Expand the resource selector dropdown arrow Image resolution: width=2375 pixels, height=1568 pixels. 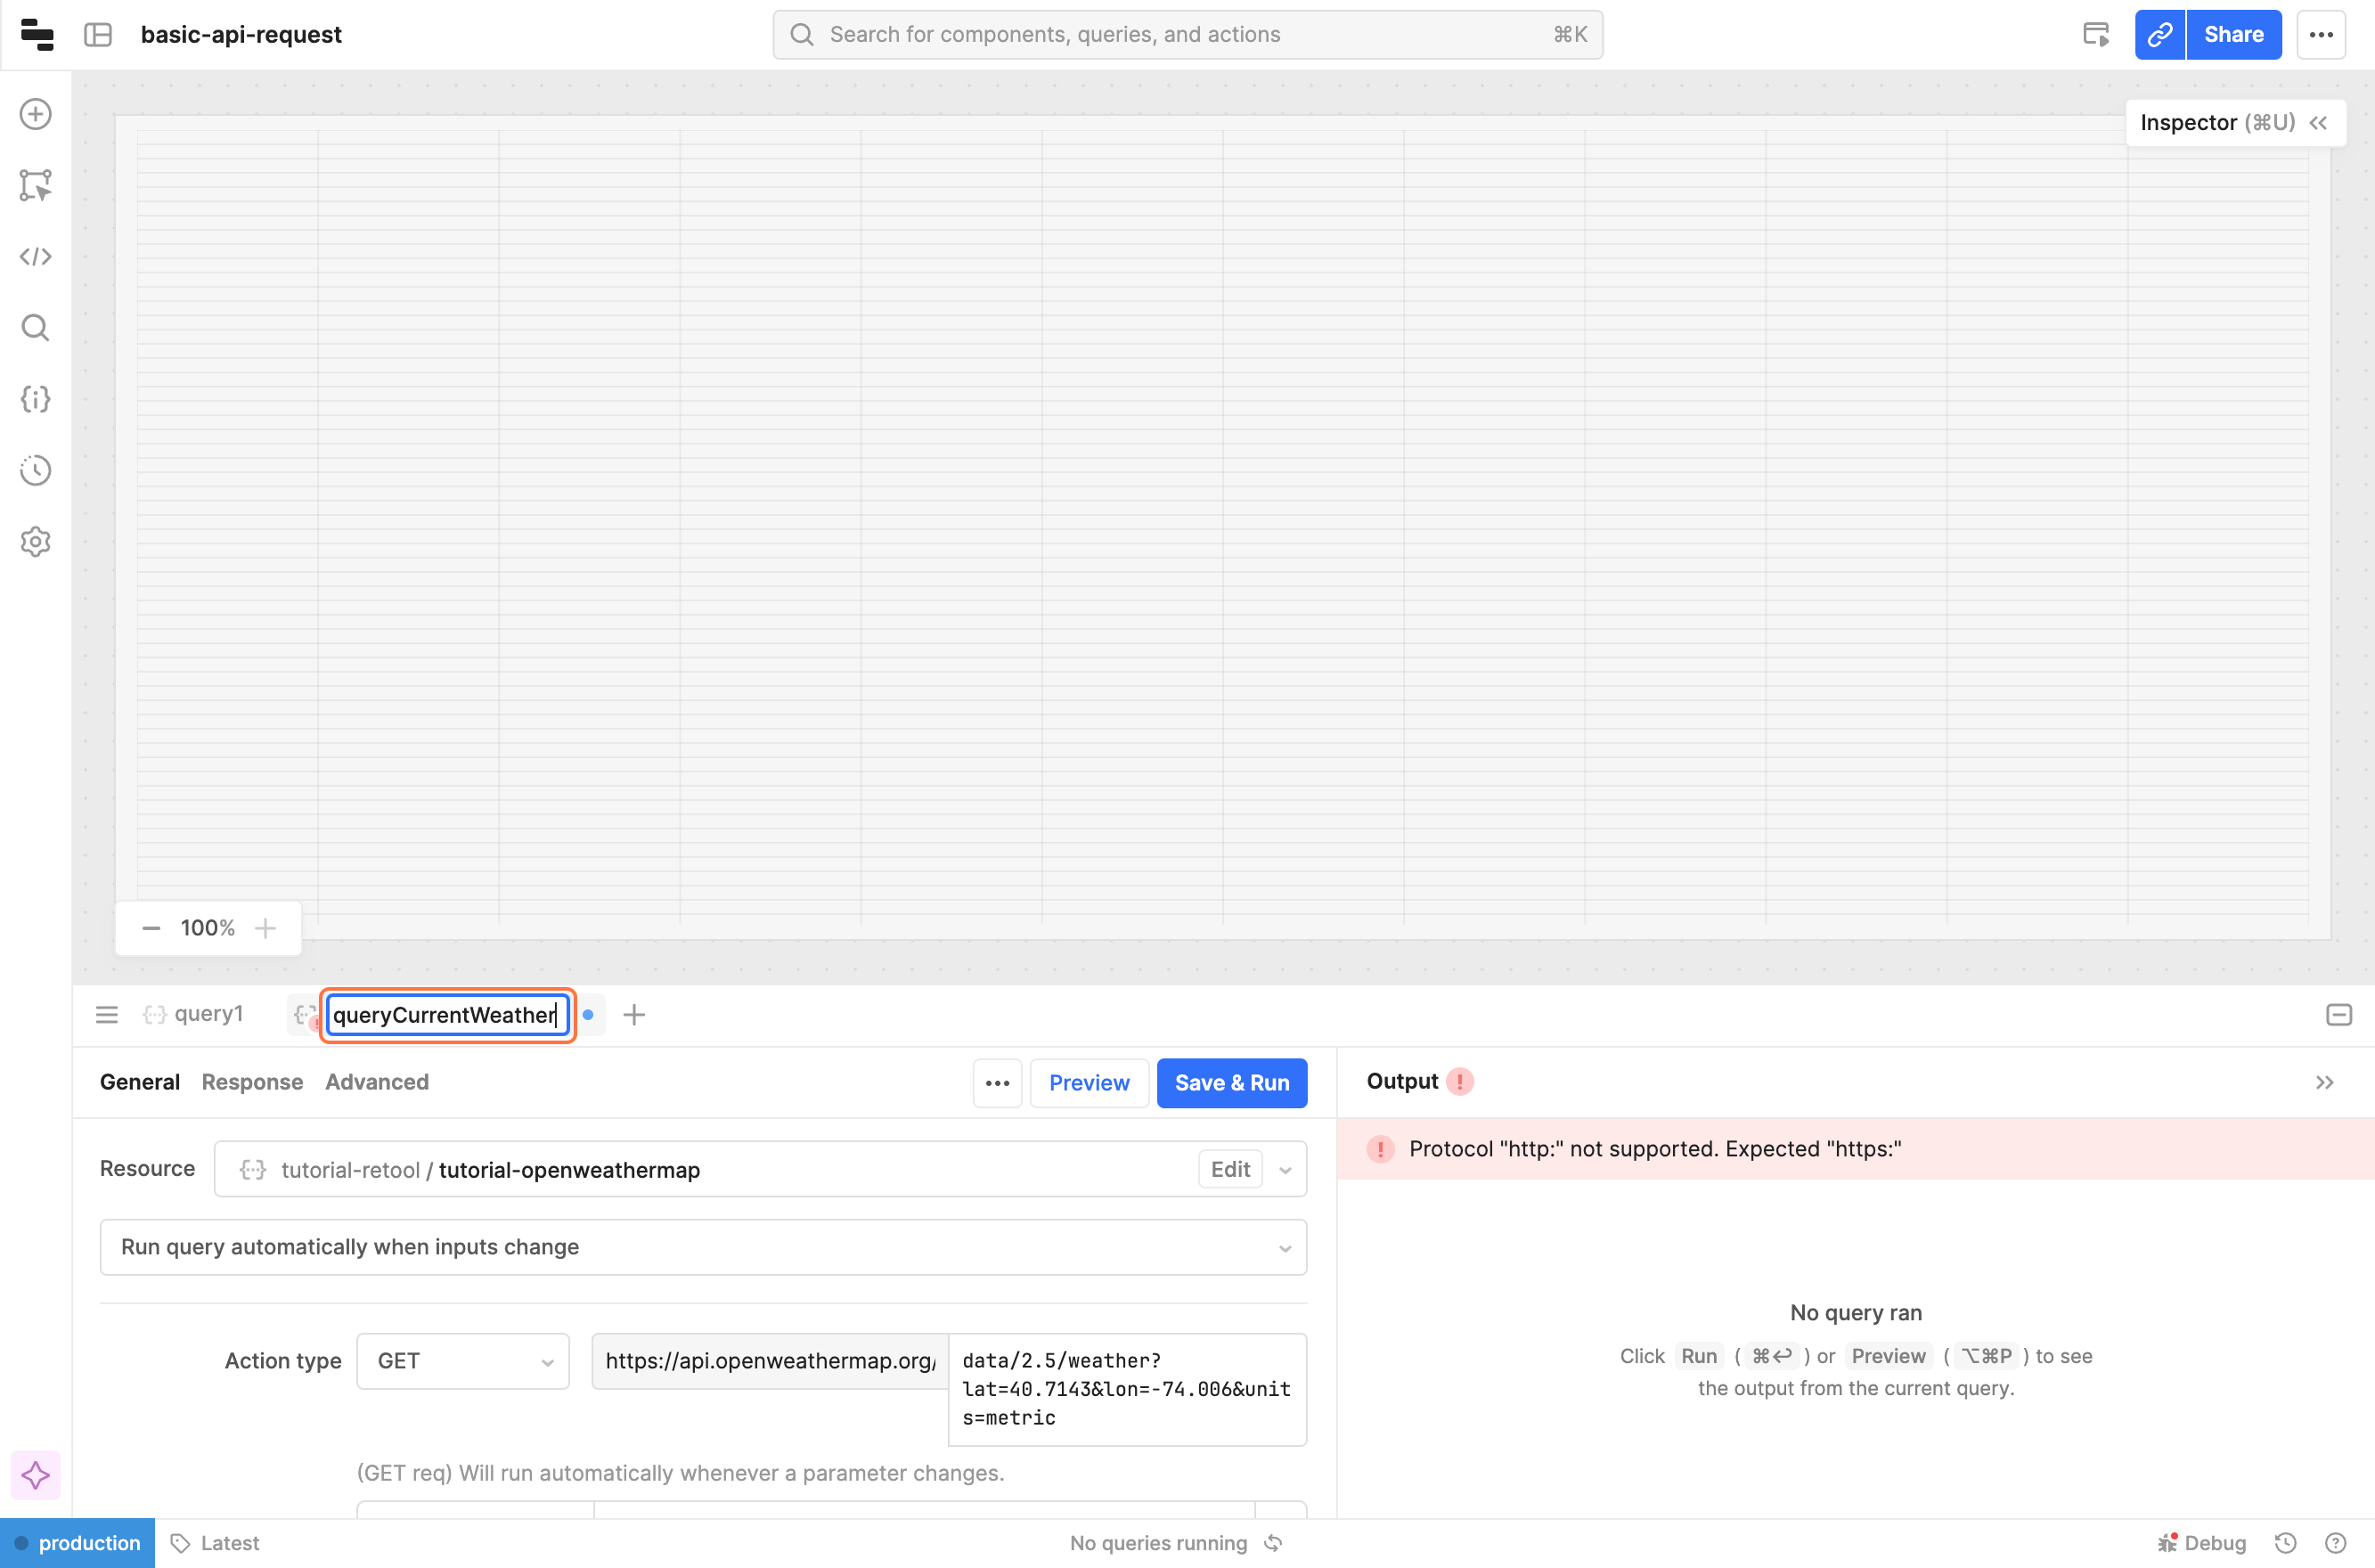click(1285, 1170)
